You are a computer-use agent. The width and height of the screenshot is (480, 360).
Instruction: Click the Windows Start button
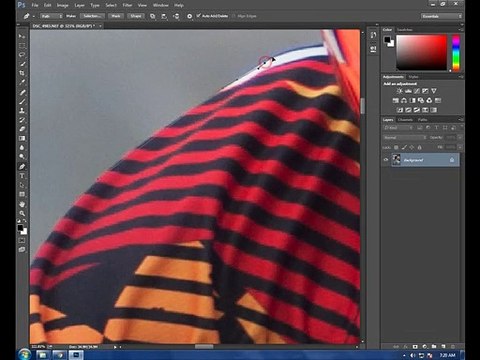click(24, 355)
